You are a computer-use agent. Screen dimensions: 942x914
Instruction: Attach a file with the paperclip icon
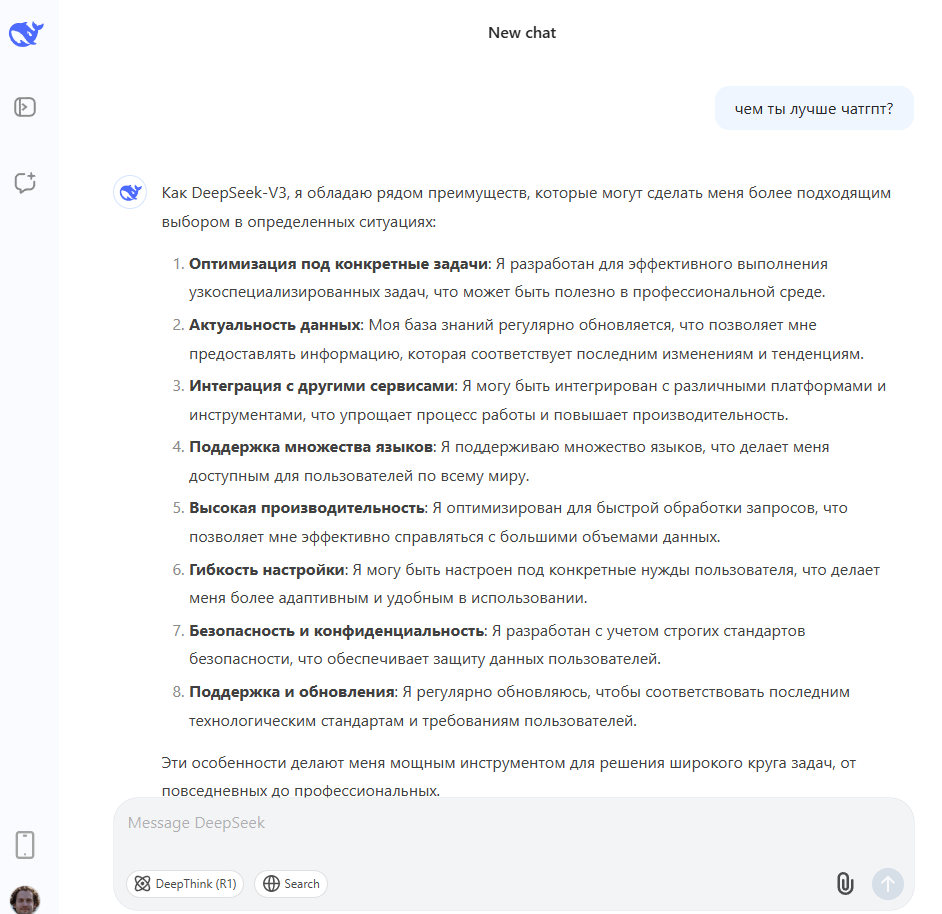[845, 883]
